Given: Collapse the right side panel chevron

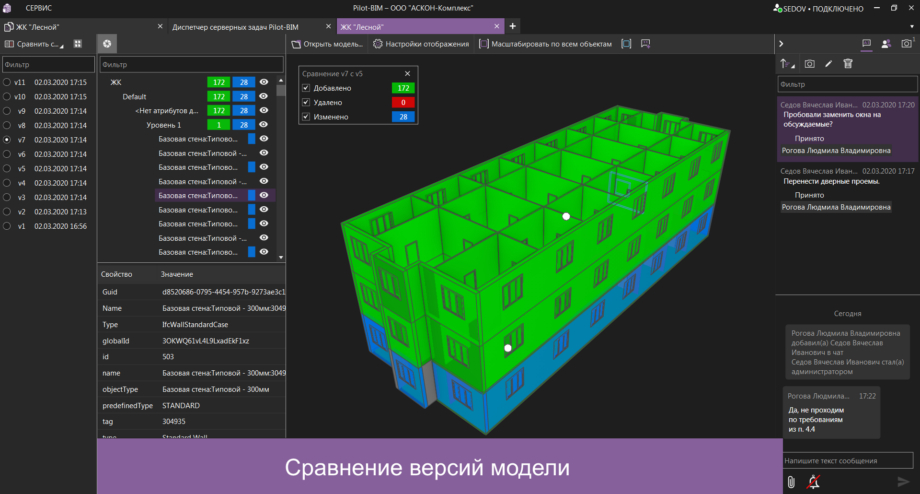Looking at the screenshot, I should point(781,44).
